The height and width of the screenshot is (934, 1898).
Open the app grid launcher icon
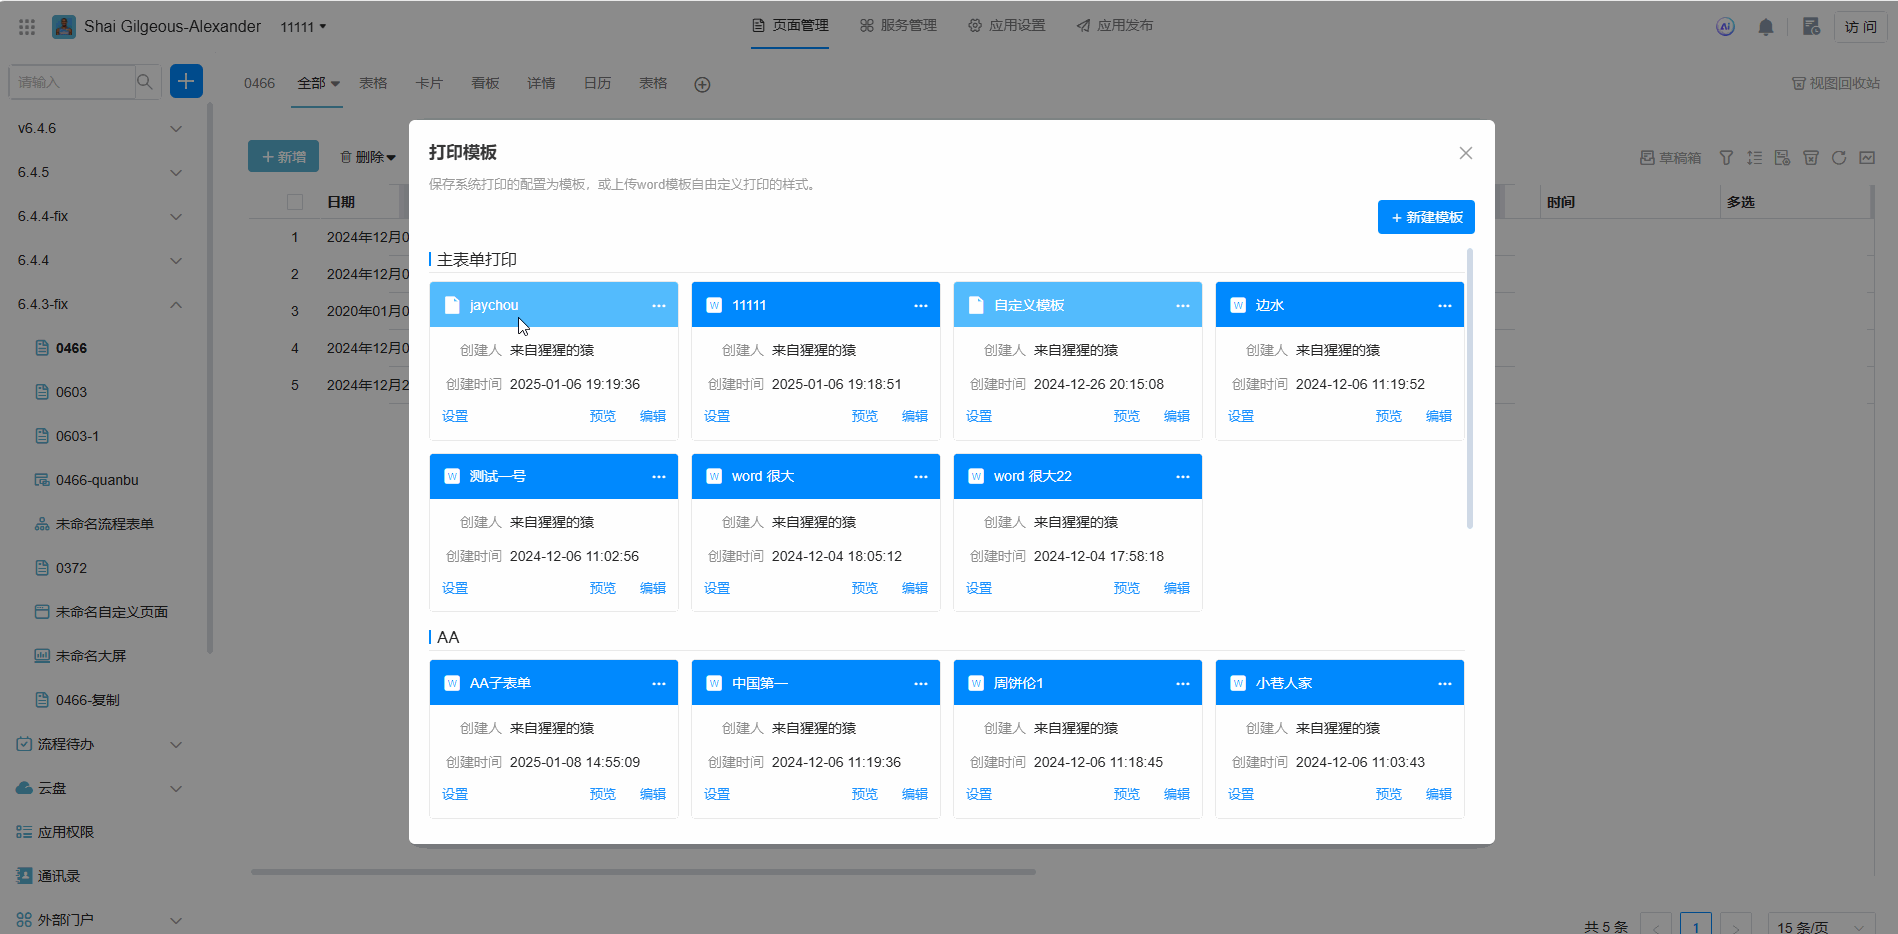(x=27, y=27)
